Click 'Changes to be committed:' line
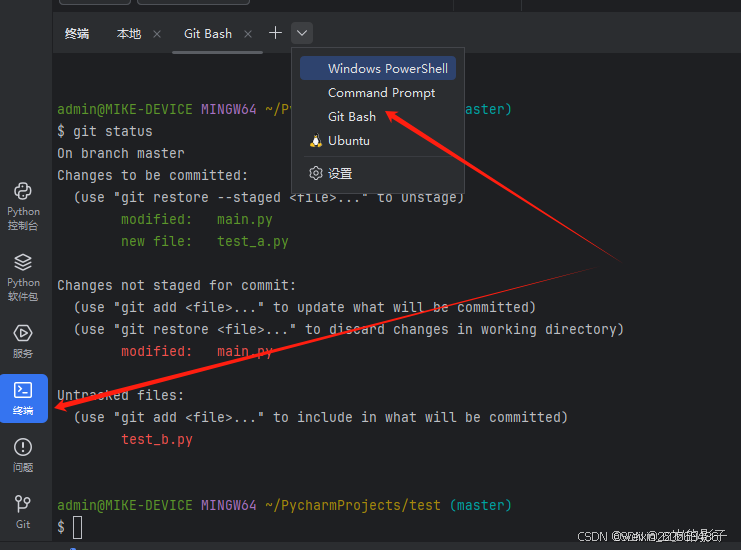Viewport: 741px width, 550px height. [x=152, y=175]
